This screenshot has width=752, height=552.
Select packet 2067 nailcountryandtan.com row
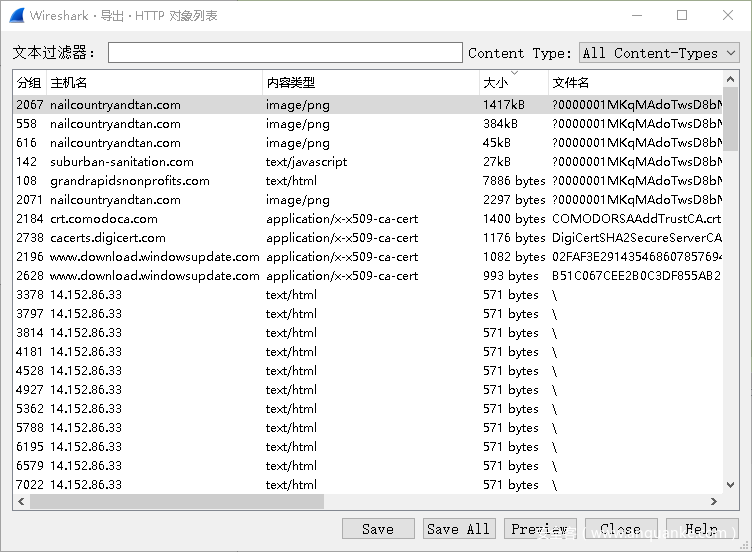click(200, 105)
